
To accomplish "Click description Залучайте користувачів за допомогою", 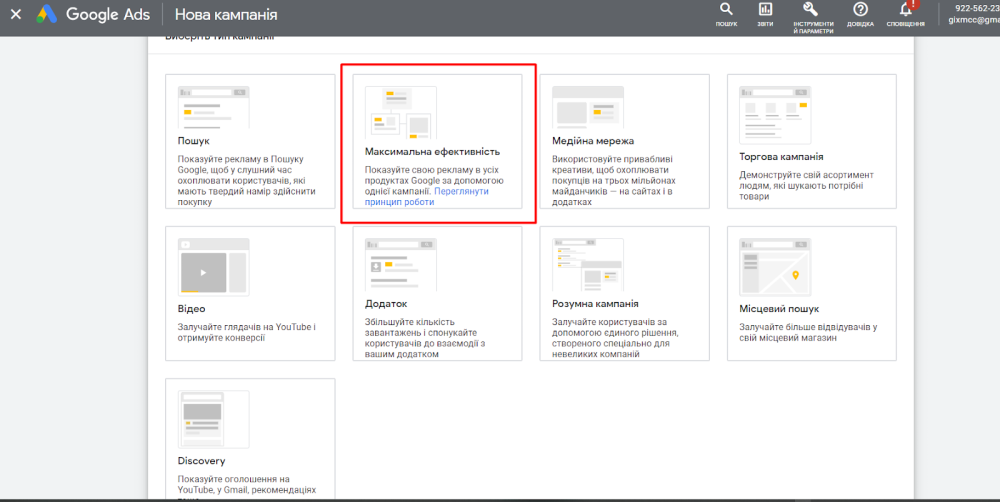I will point(615,338).
